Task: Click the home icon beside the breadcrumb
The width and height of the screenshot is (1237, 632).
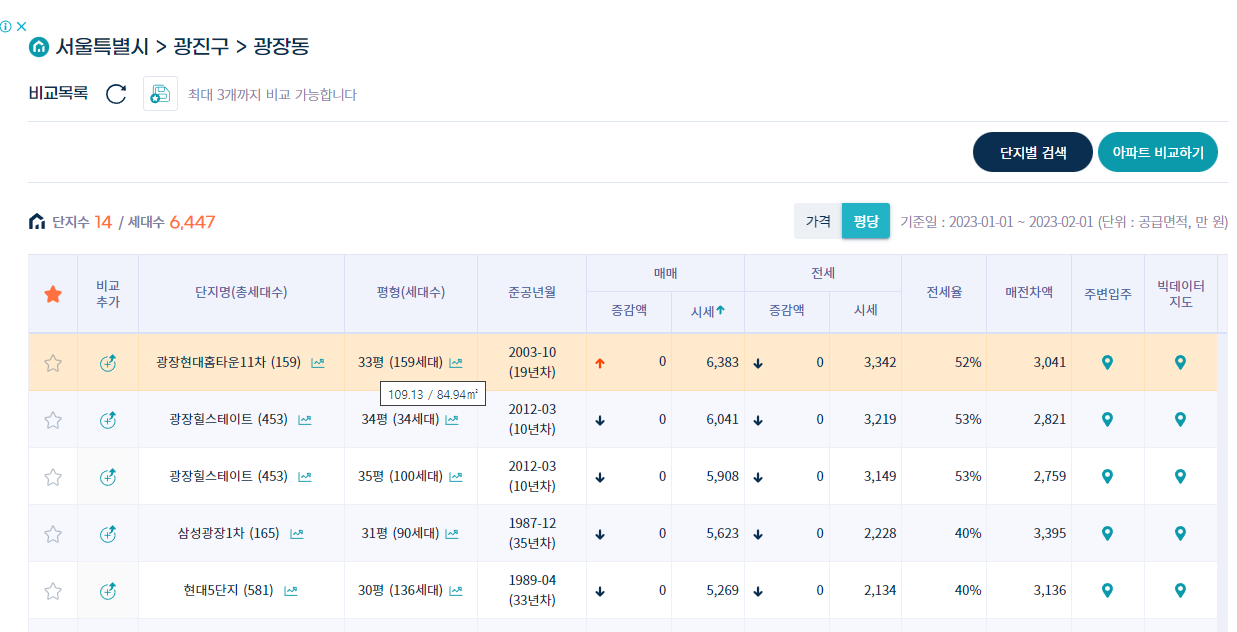Action: coord(38,46)
